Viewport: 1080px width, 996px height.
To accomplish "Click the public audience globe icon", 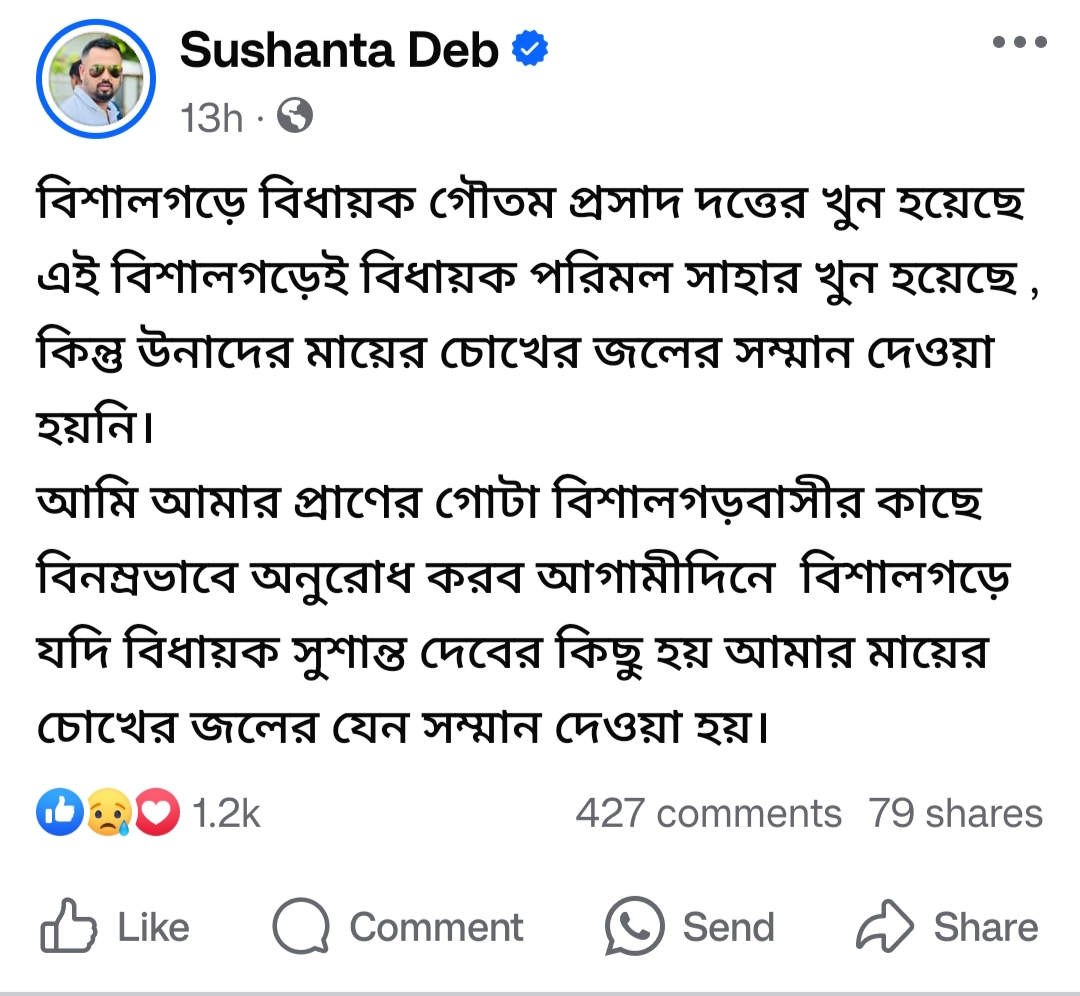I will (x=295, y=118).
